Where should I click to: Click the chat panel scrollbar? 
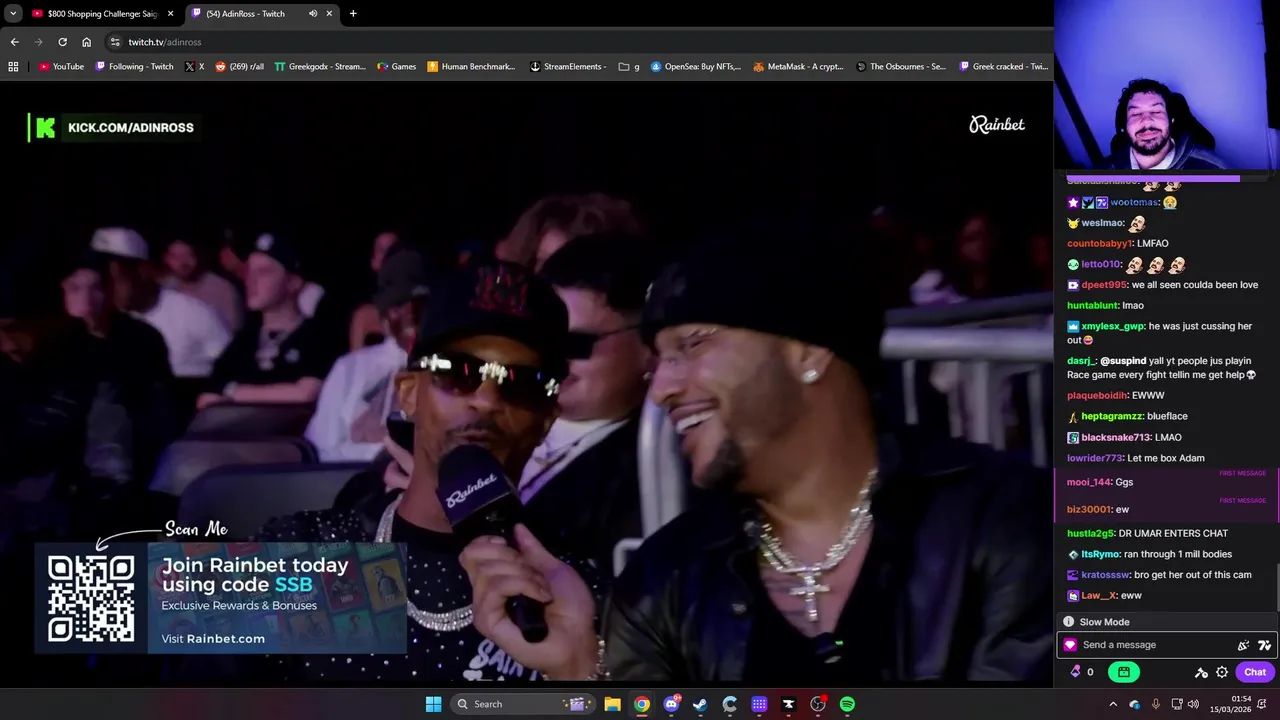point(1276,587)
